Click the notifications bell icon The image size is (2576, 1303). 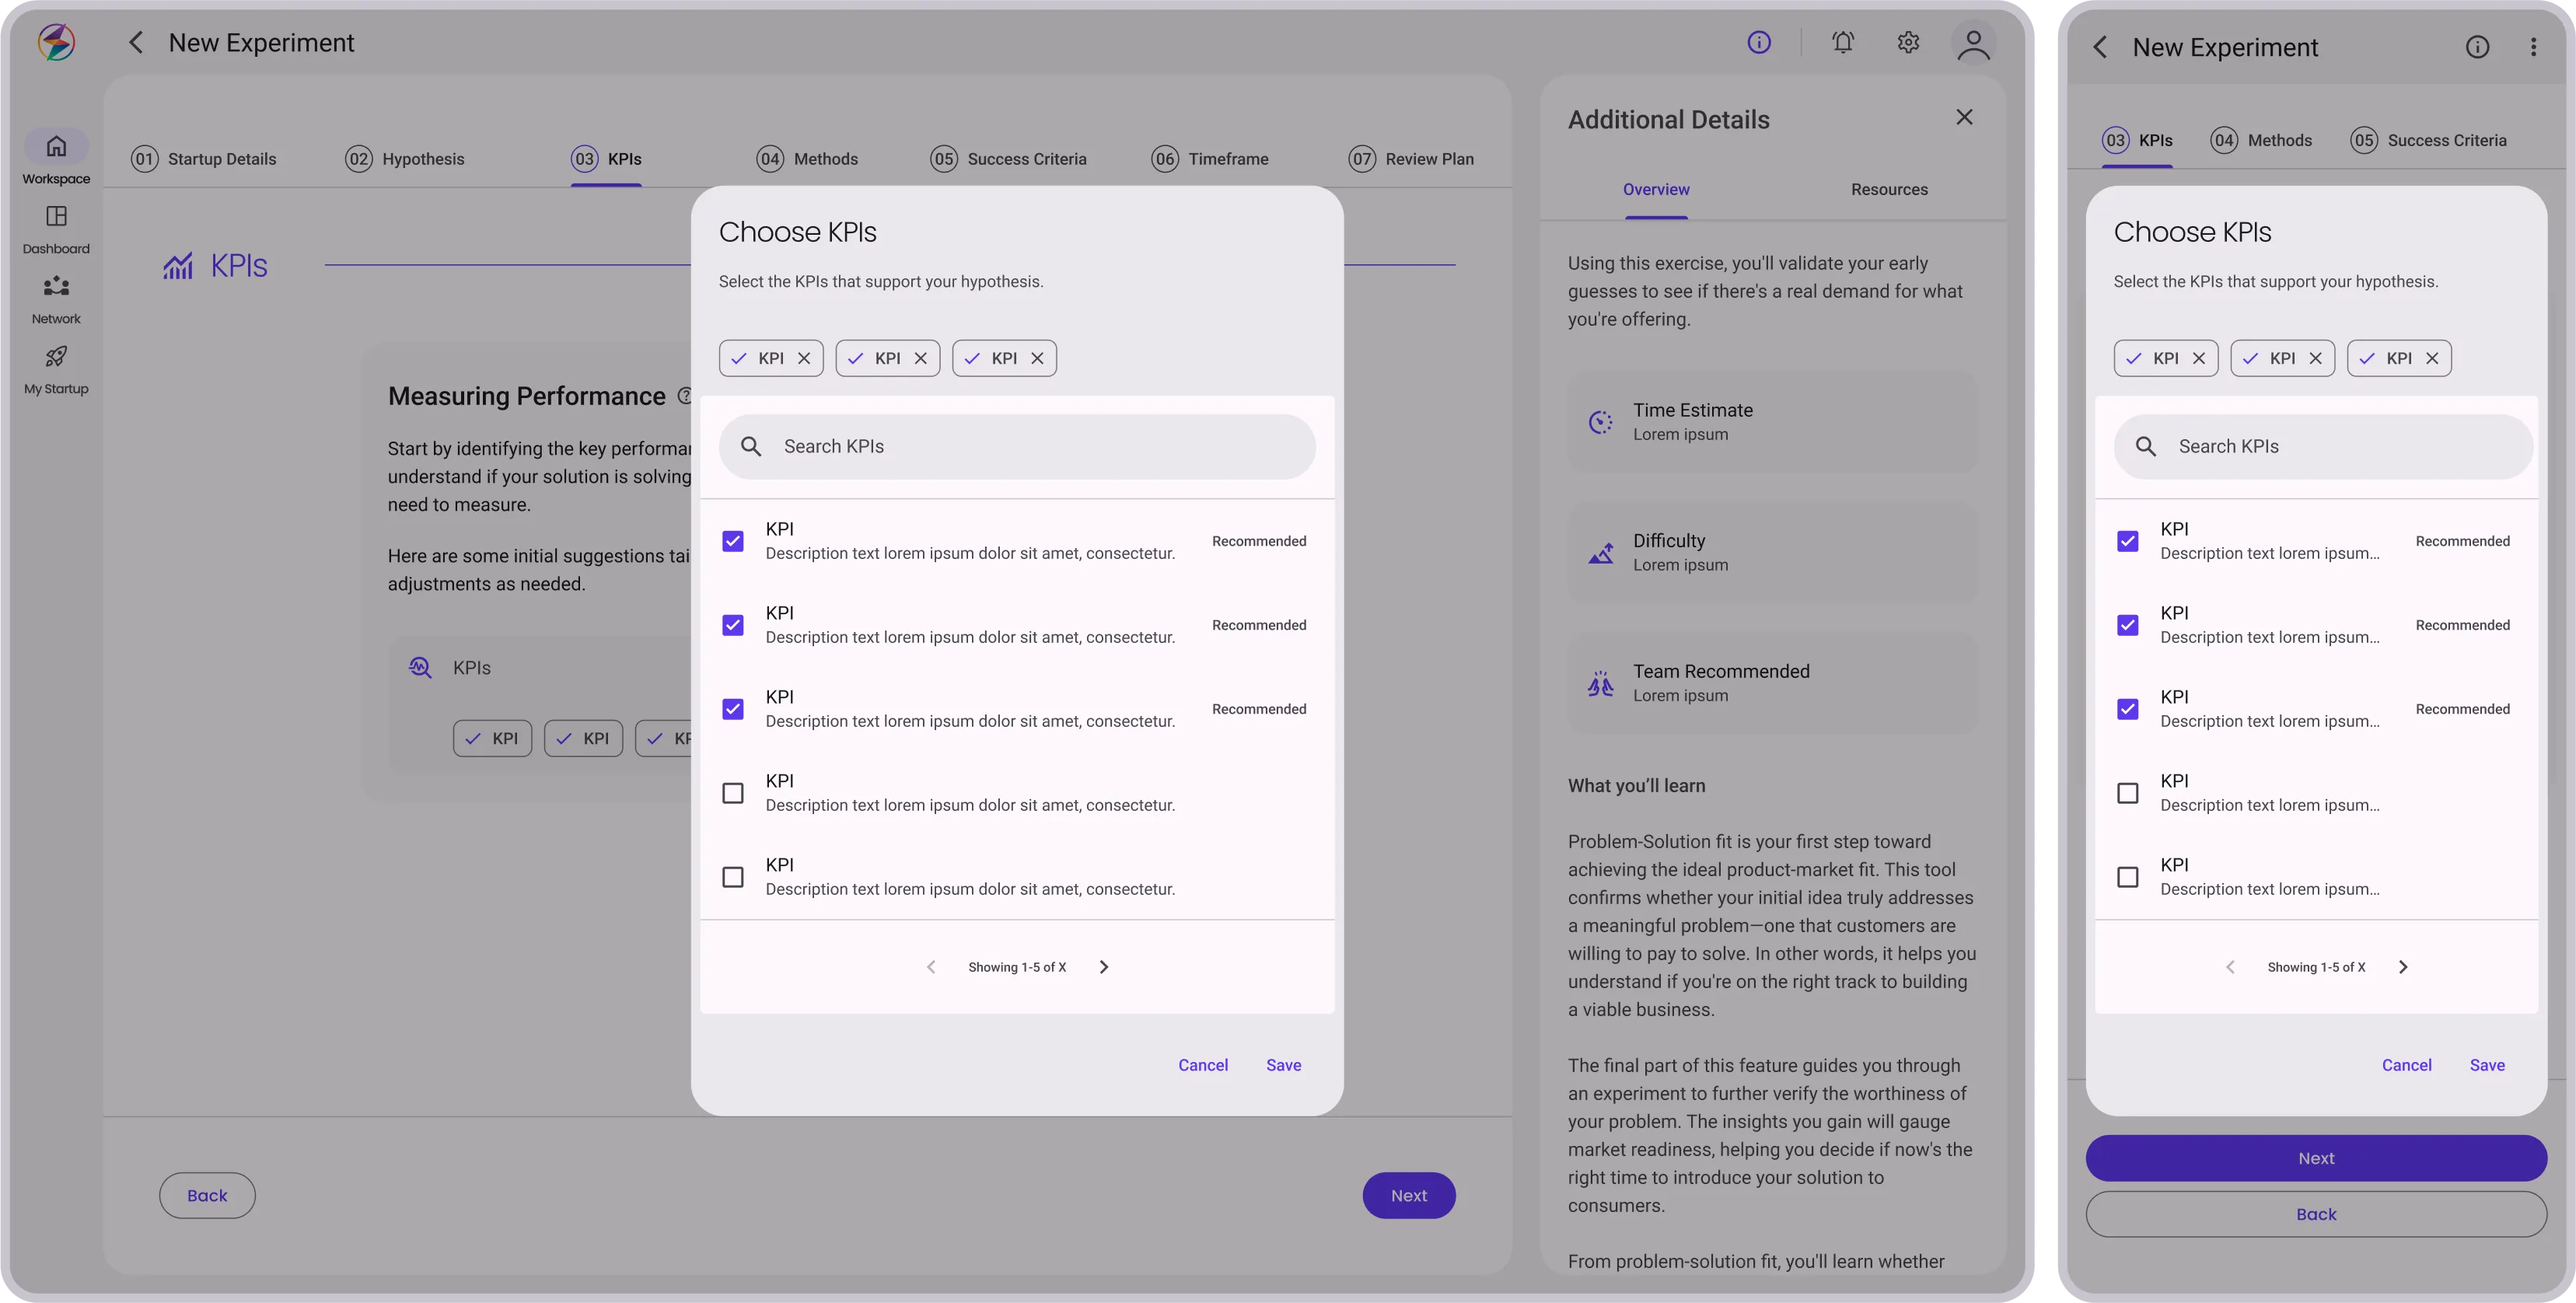pos(1843,43)
